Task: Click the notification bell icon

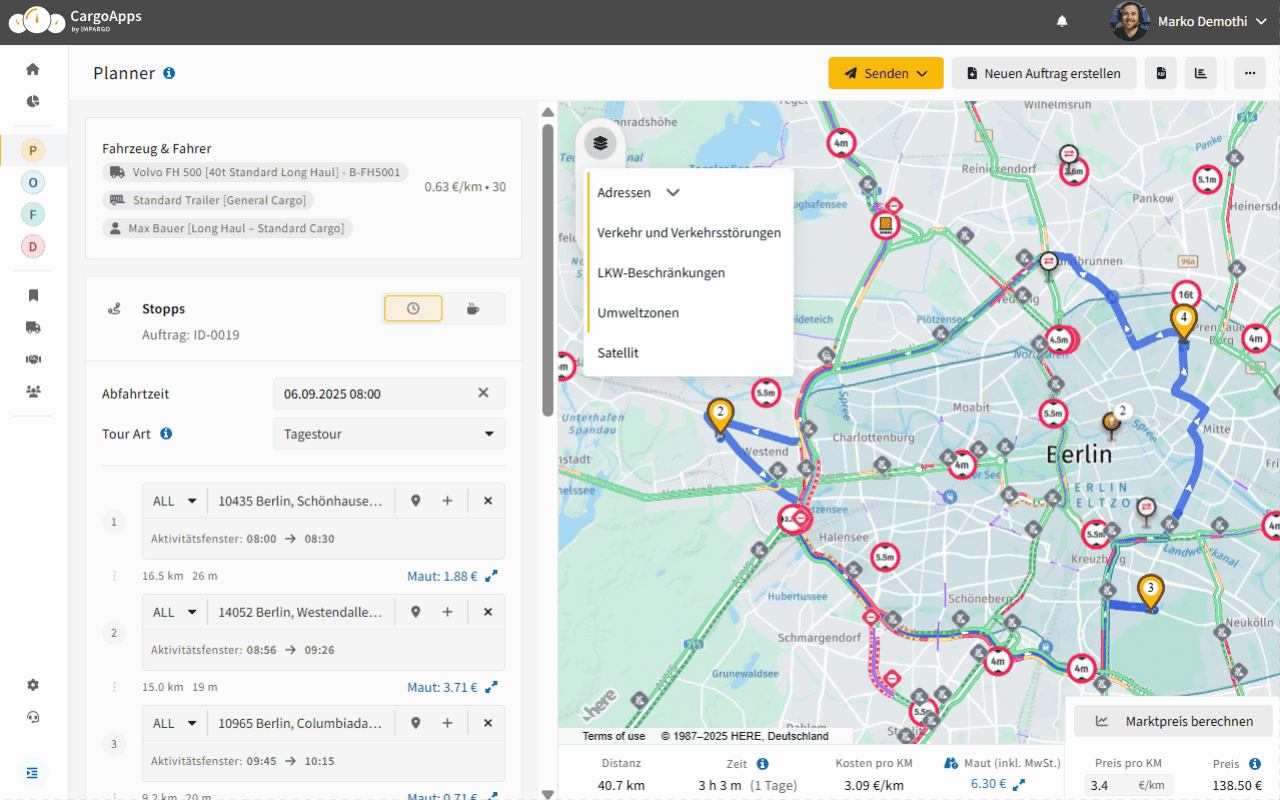Action: point(1062,21)
